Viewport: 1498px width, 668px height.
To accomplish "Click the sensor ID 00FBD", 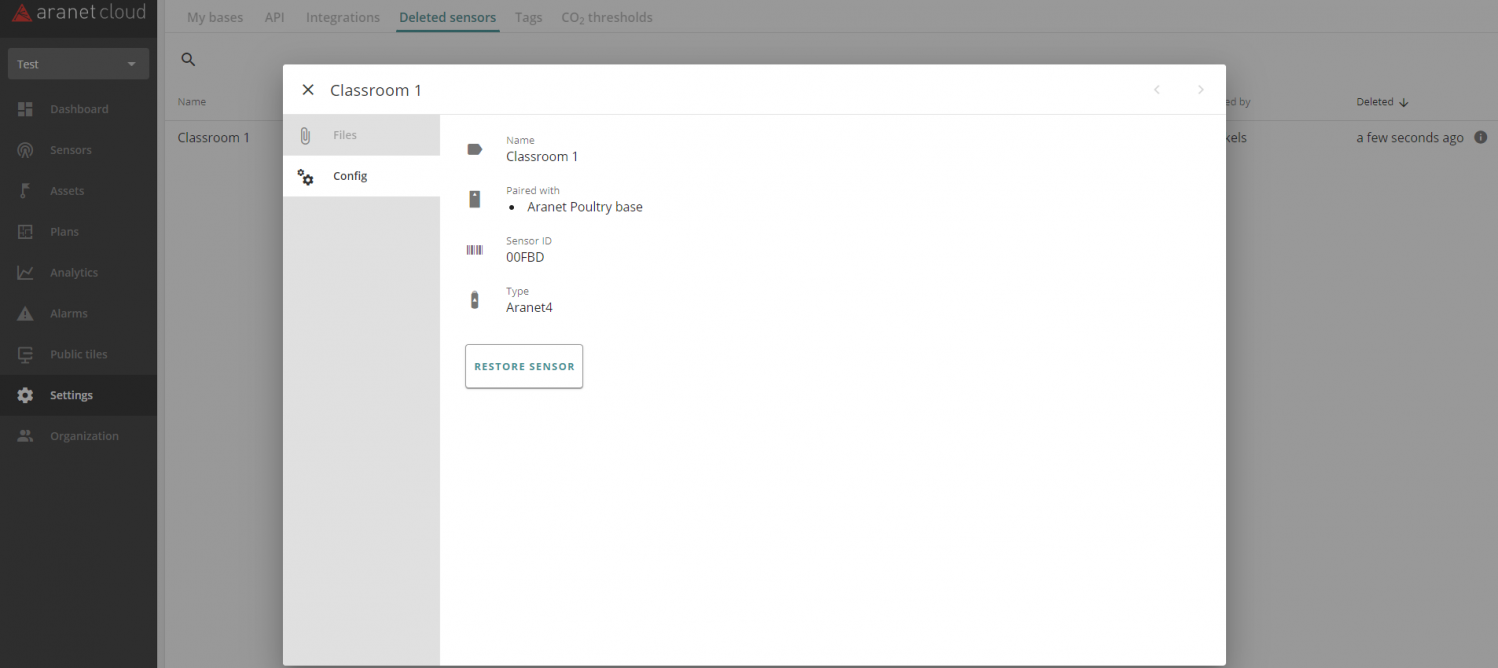I will click(x=525, y=257).
